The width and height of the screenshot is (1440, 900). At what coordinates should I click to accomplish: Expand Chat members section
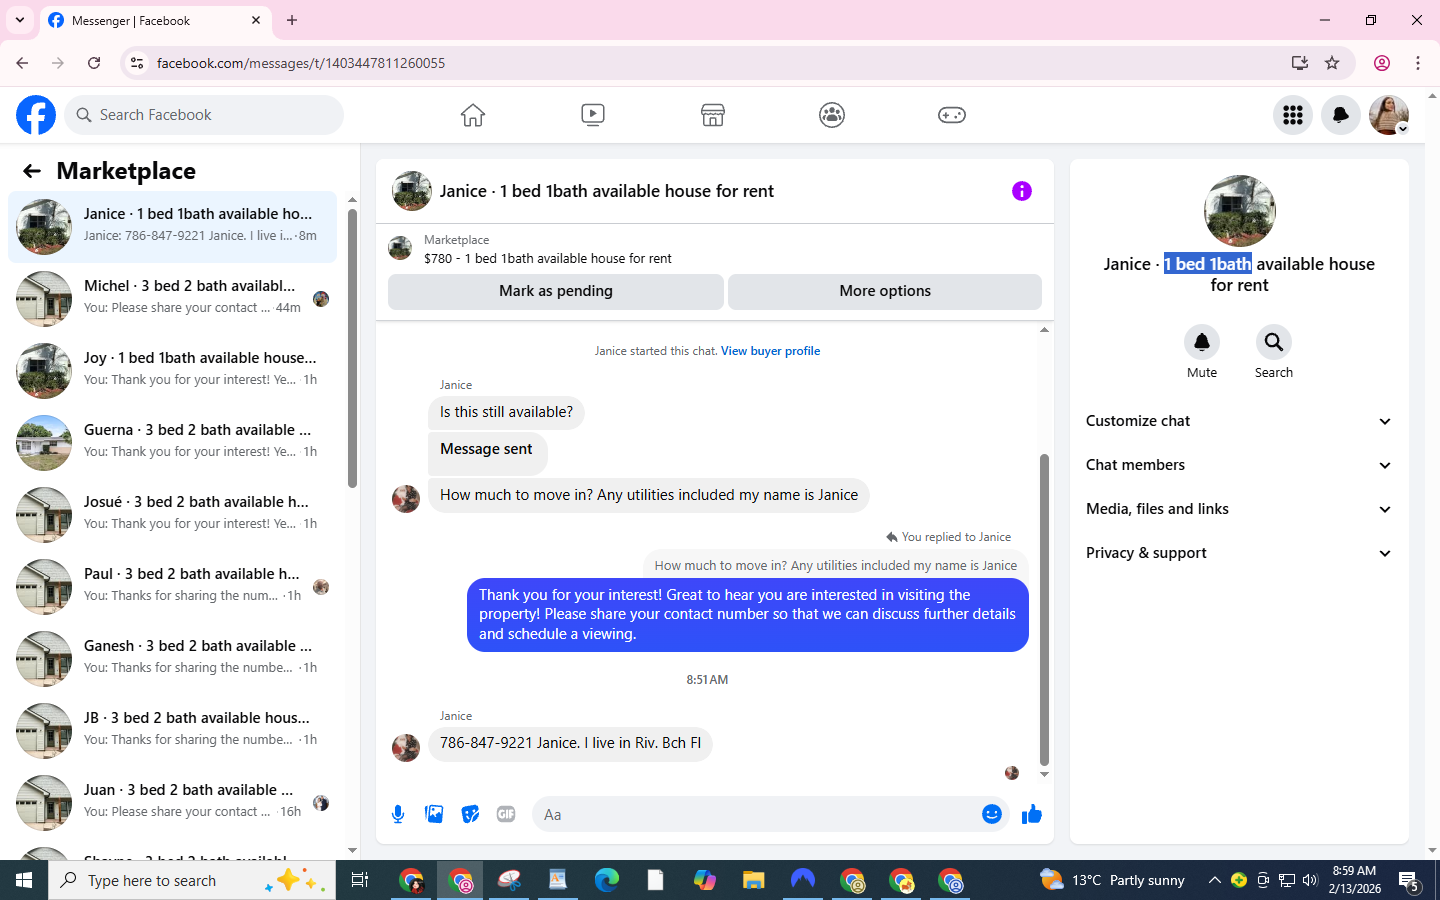click(1239, 465)
